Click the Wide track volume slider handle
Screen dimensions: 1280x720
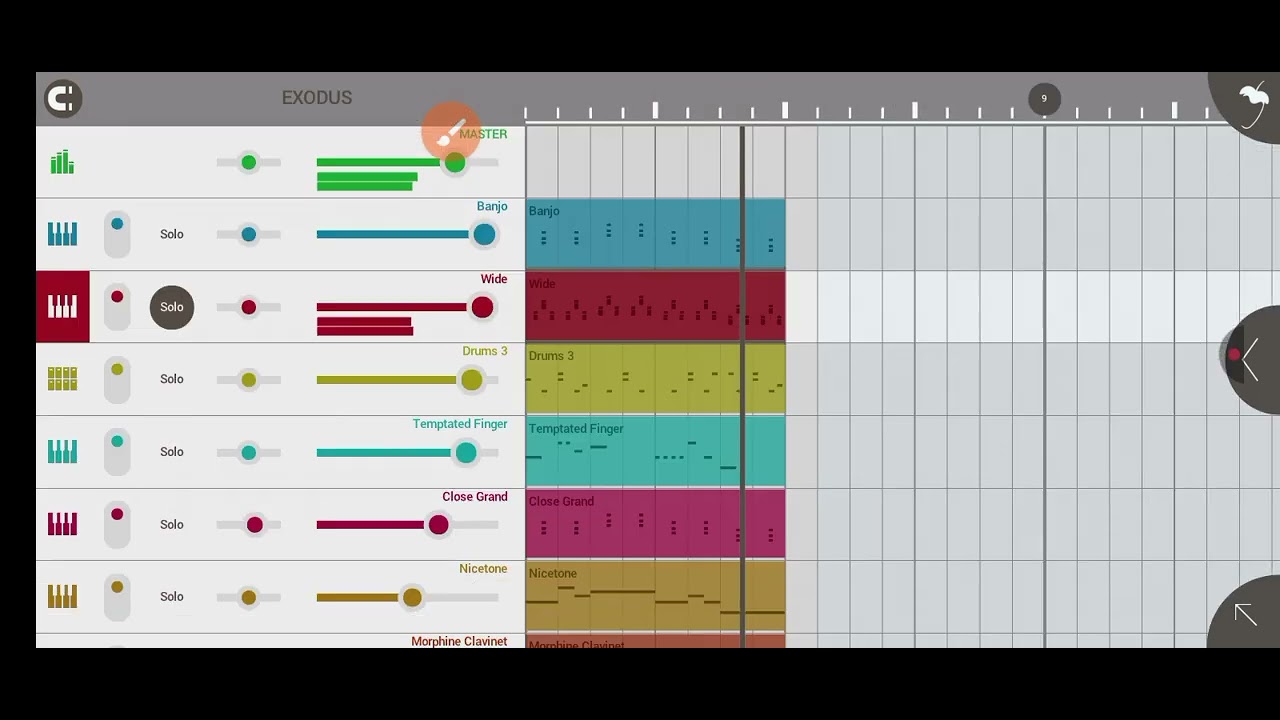coord(482,307)
